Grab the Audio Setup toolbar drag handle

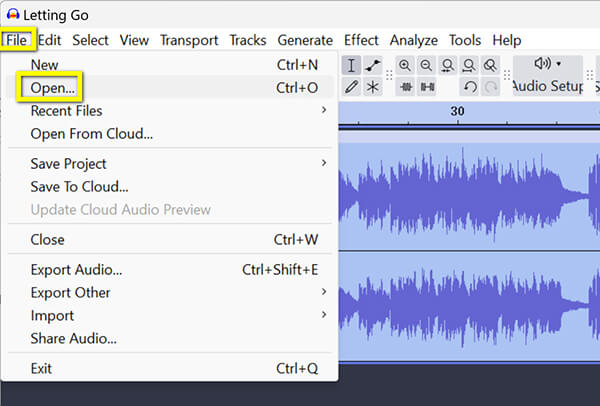pyautogui.click(x=507, y=75)
